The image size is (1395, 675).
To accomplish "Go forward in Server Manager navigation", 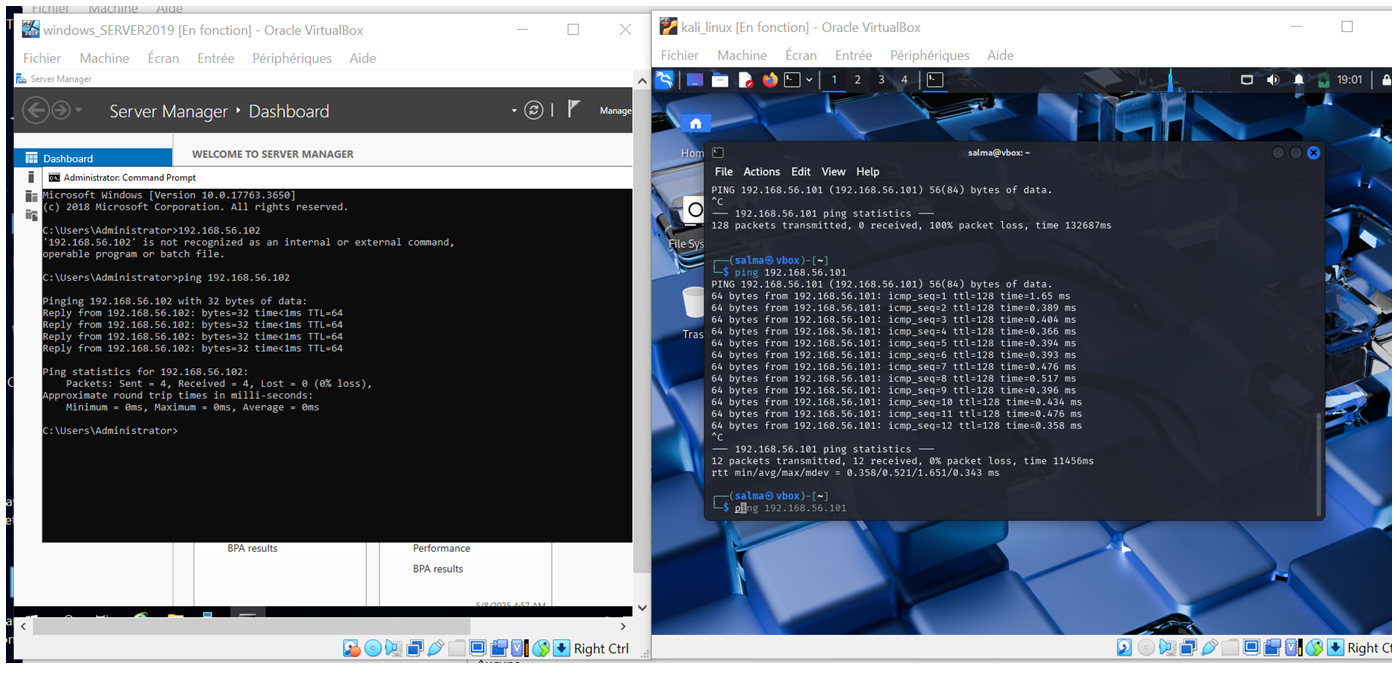I will (x=60, y=111).
